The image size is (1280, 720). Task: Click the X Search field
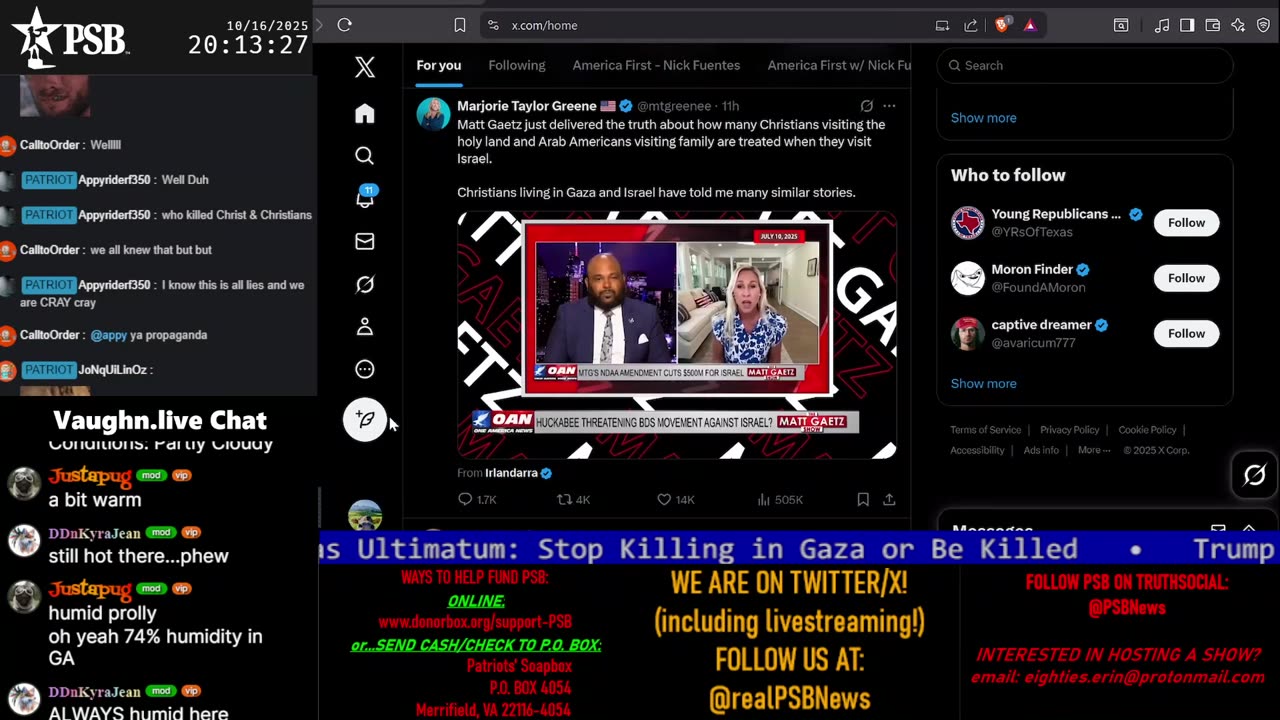1085,65
